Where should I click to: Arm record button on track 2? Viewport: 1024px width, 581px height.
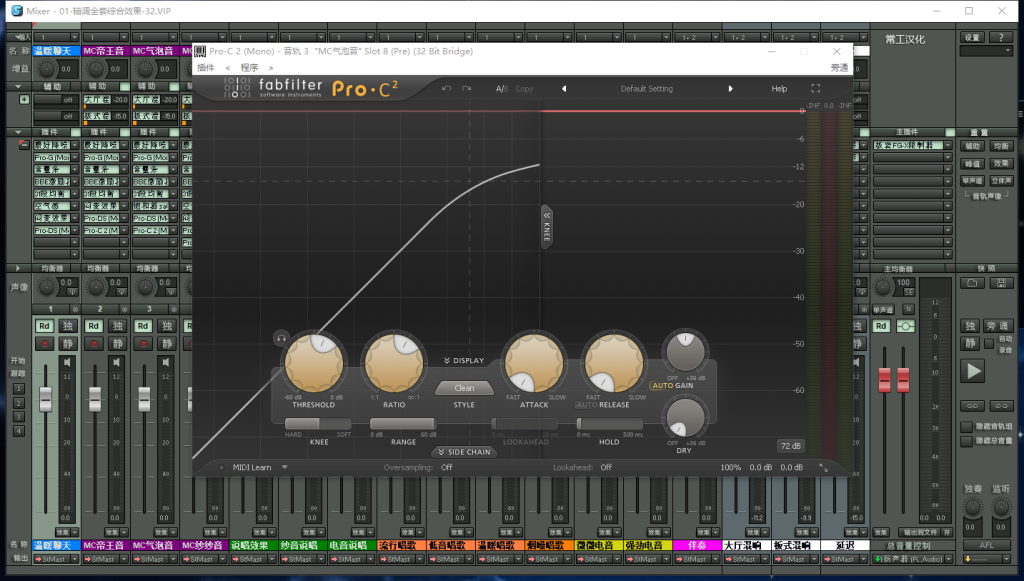[94, 343]
